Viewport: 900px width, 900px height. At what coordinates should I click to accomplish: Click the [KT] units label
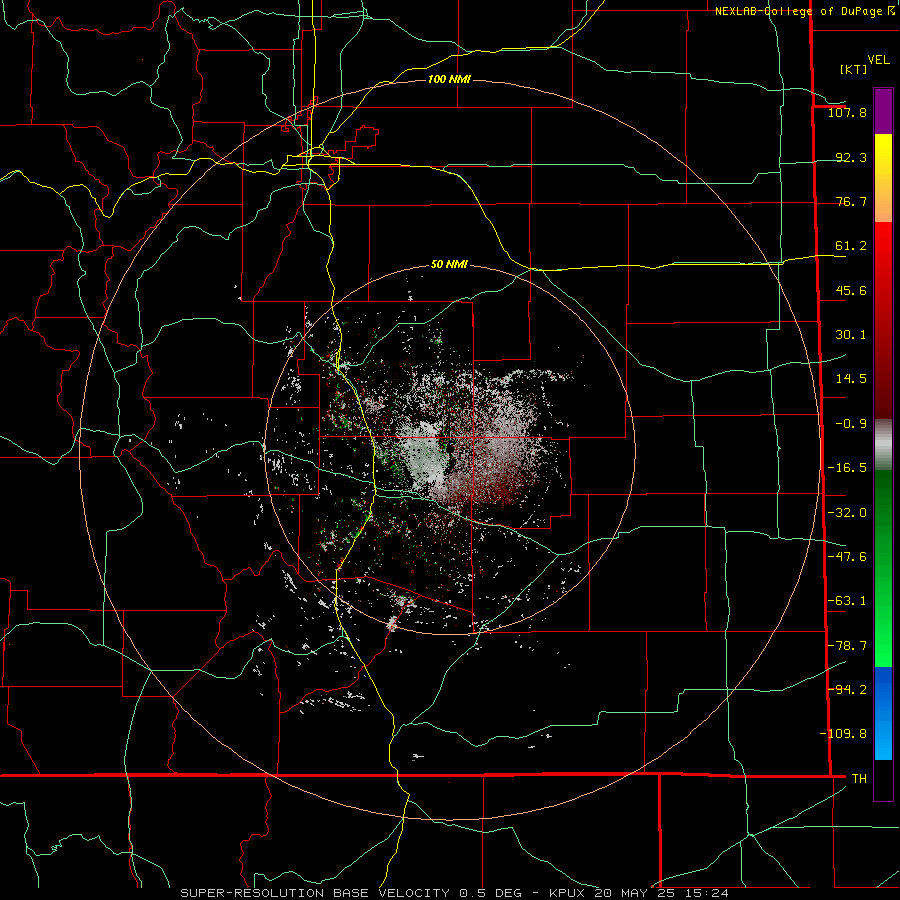(854, 69)
